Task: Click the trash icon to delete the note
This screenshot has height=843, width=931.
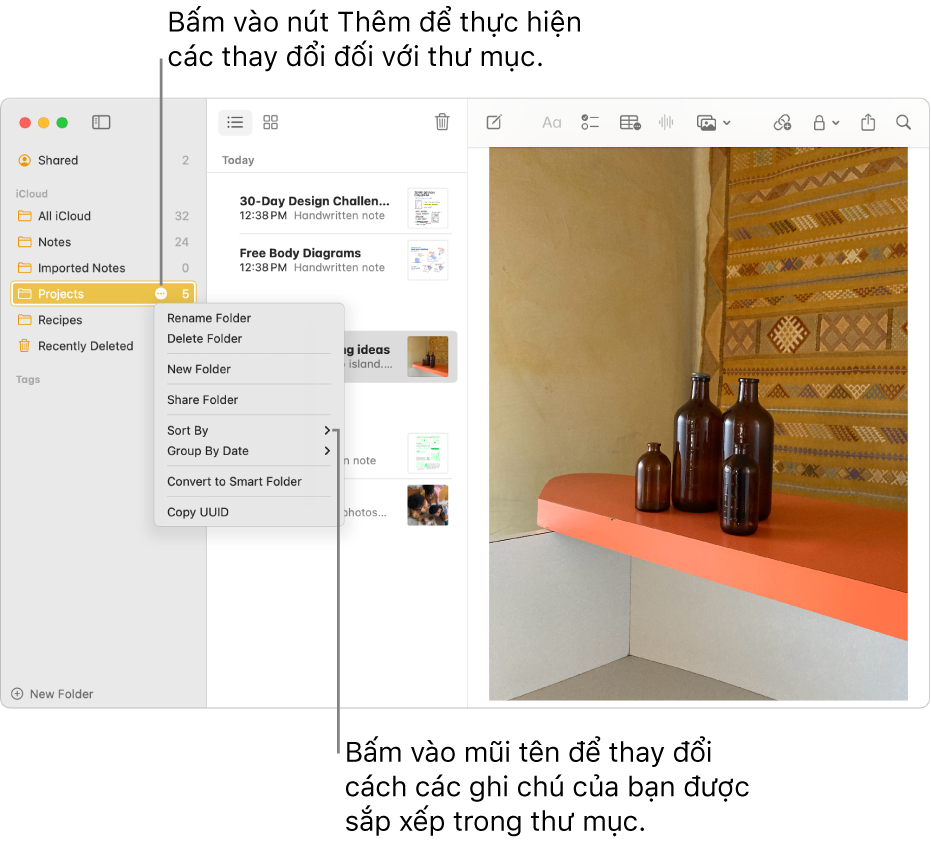Action: tap(442, 122)
